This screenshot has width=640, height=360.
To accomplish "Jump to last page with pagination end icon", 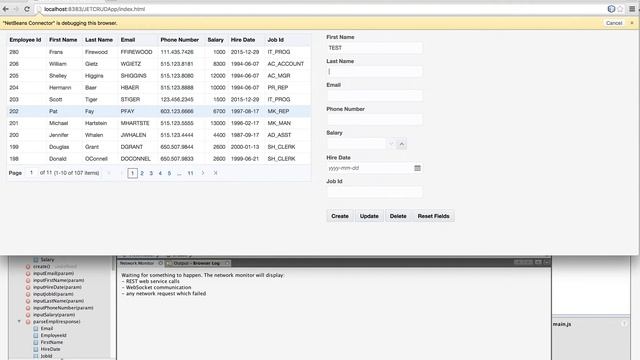I will click(x=216, y=173).
